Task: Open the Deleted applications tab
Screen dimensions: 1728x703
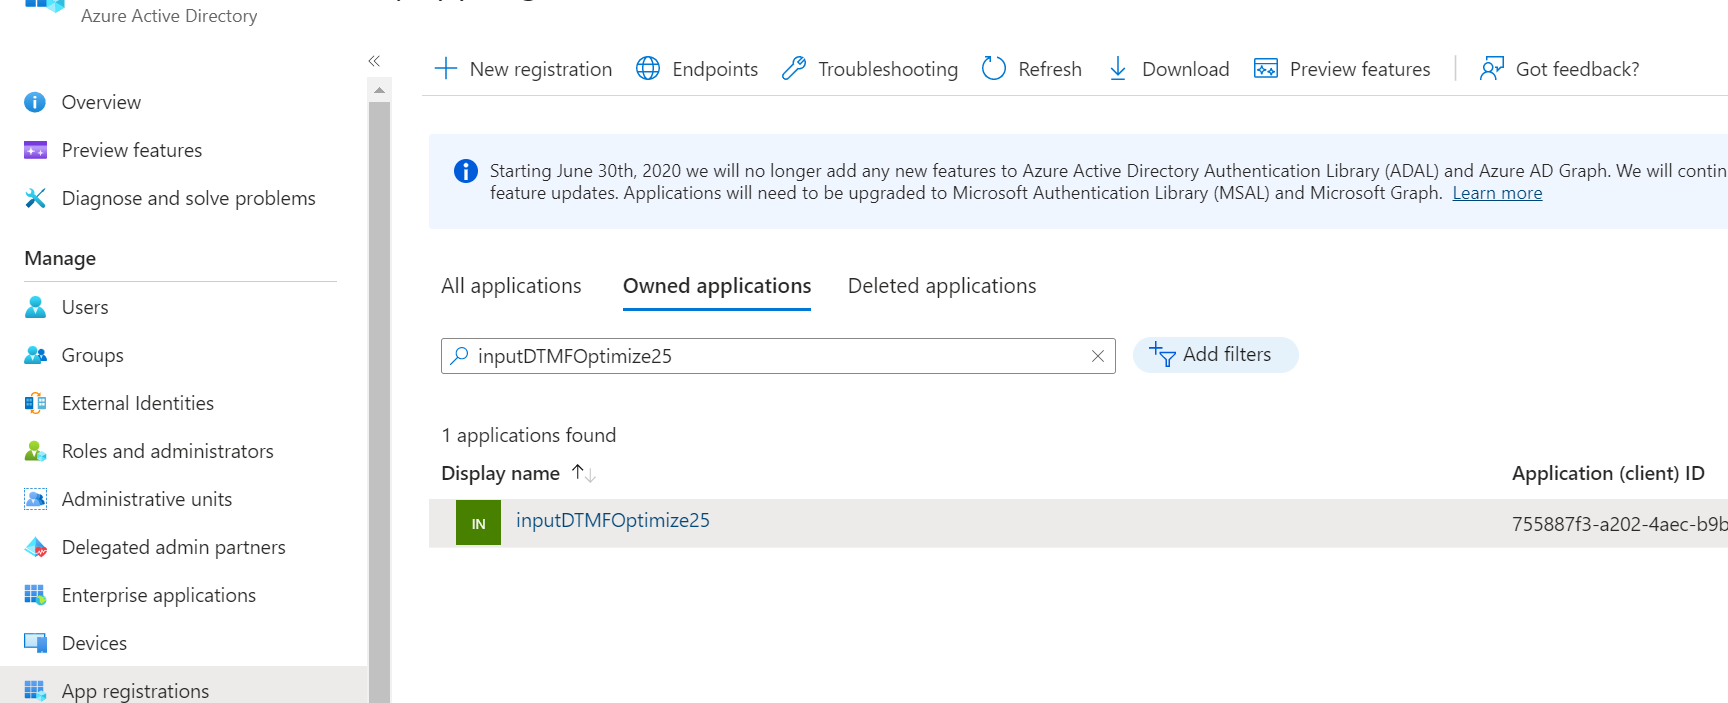Action: pos(942,286)
